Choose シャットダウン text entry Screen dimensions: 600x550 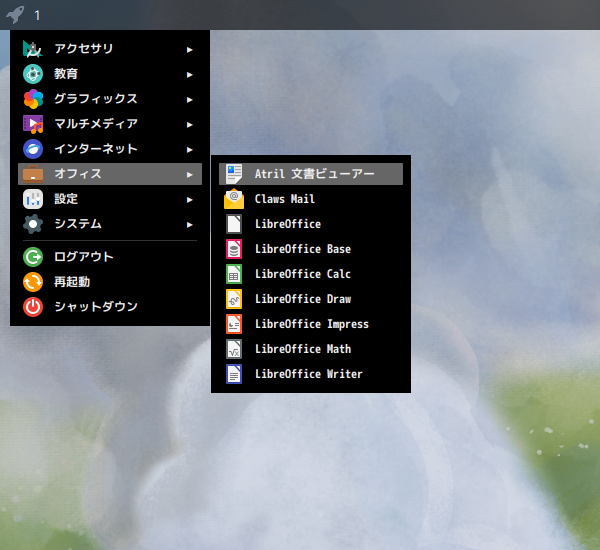point(96,307)
